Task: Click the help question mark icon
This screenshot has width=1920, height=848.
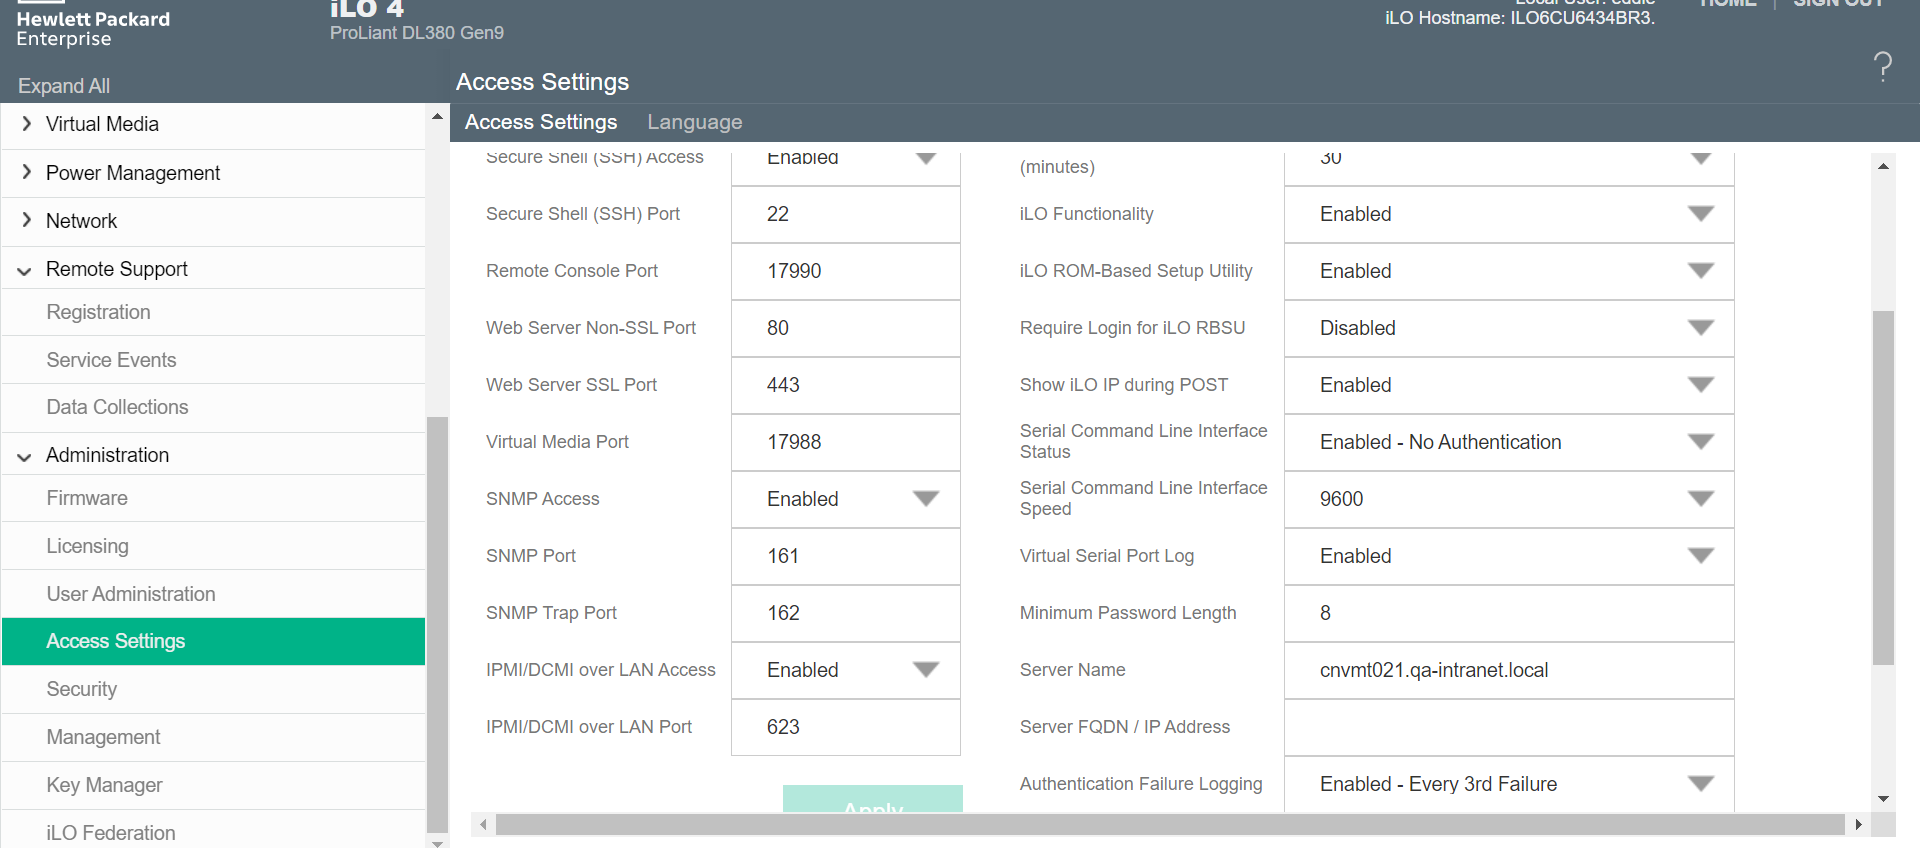Action: tap(1882, 67)
